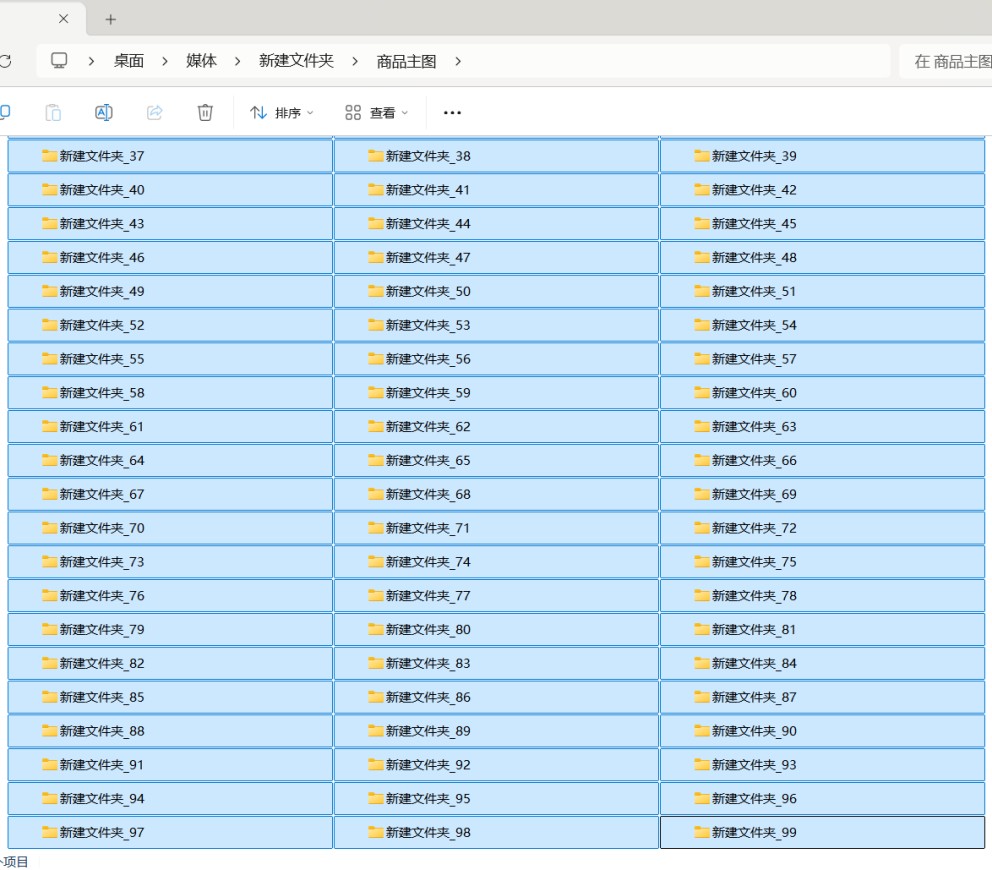Select the folder name 新建文件夹_64
Viewport: 992px width, 870px height.
point(102,461)
